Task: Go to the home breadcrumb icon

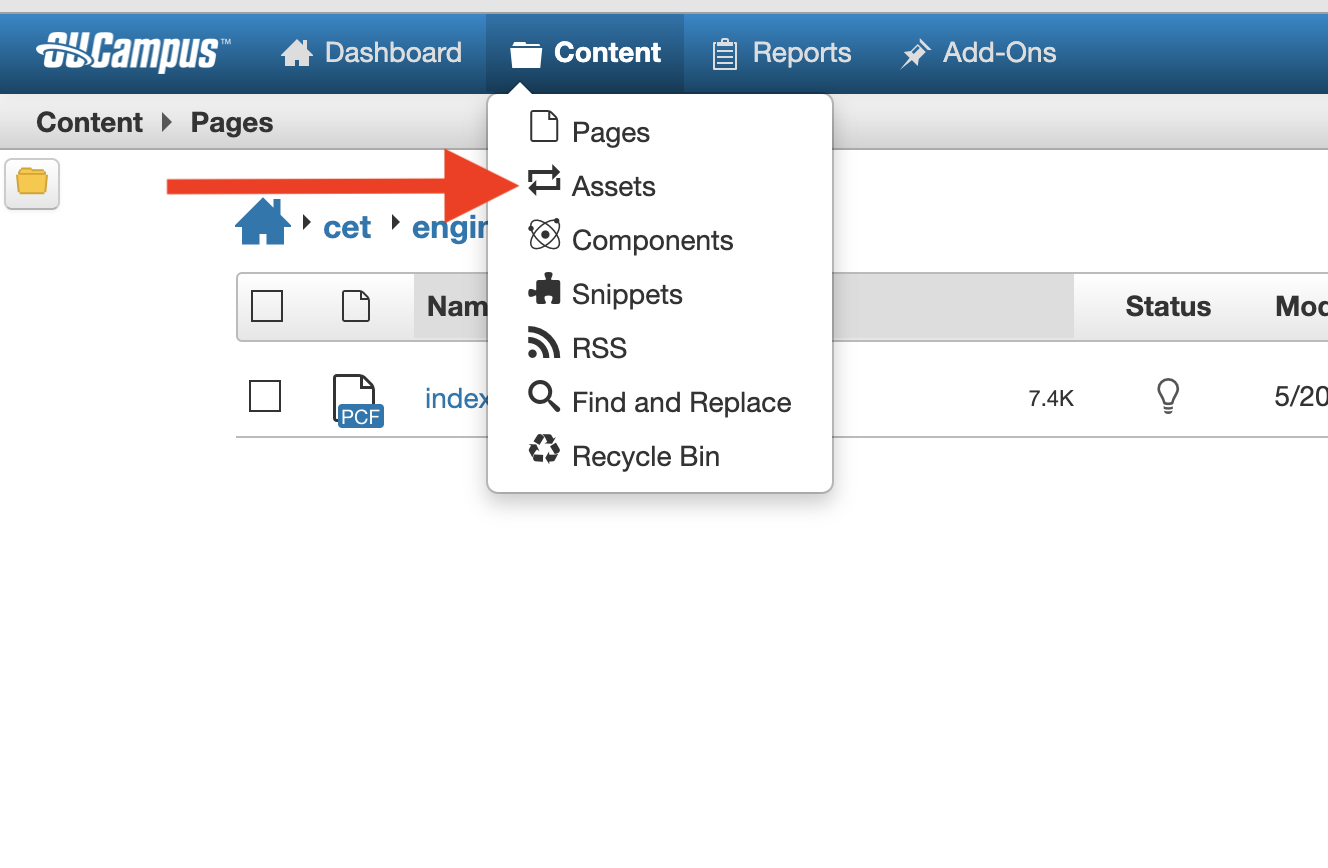Action: coord(263,222)
